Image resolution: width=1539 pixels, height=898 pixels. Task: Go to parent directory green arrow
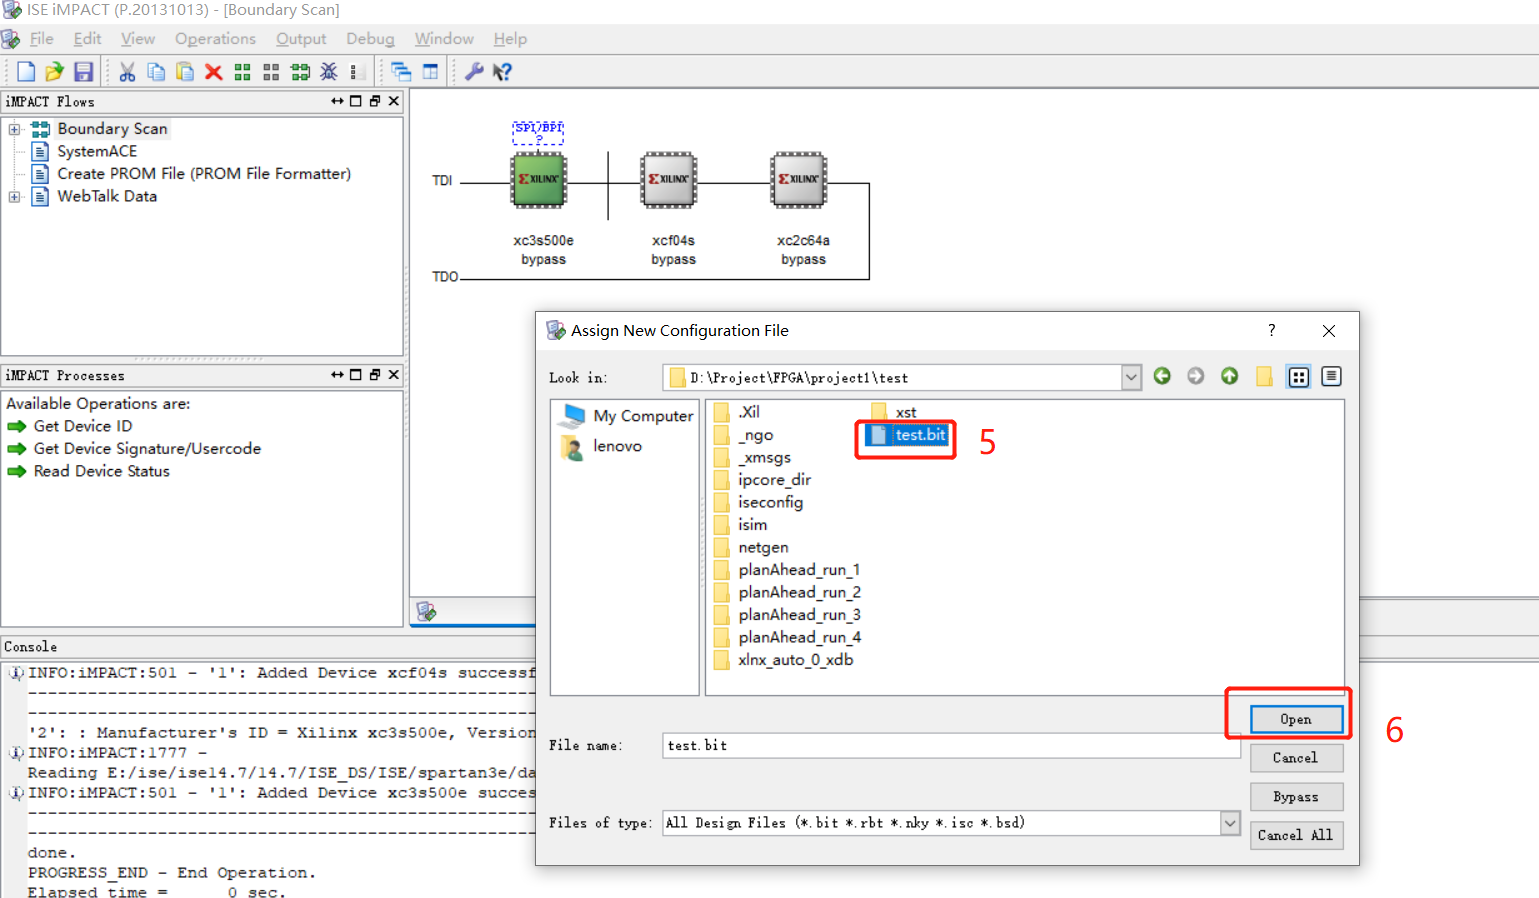[x=1230, y=376]
